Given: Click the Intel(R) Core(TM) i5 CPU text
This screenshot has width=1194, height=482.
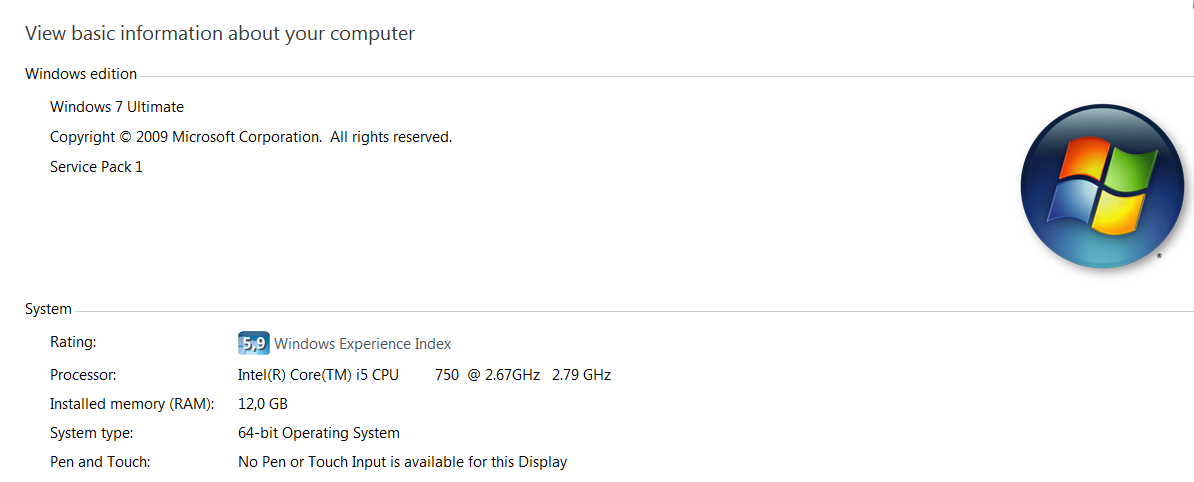Looking at the screenshot, I should 318,375.
